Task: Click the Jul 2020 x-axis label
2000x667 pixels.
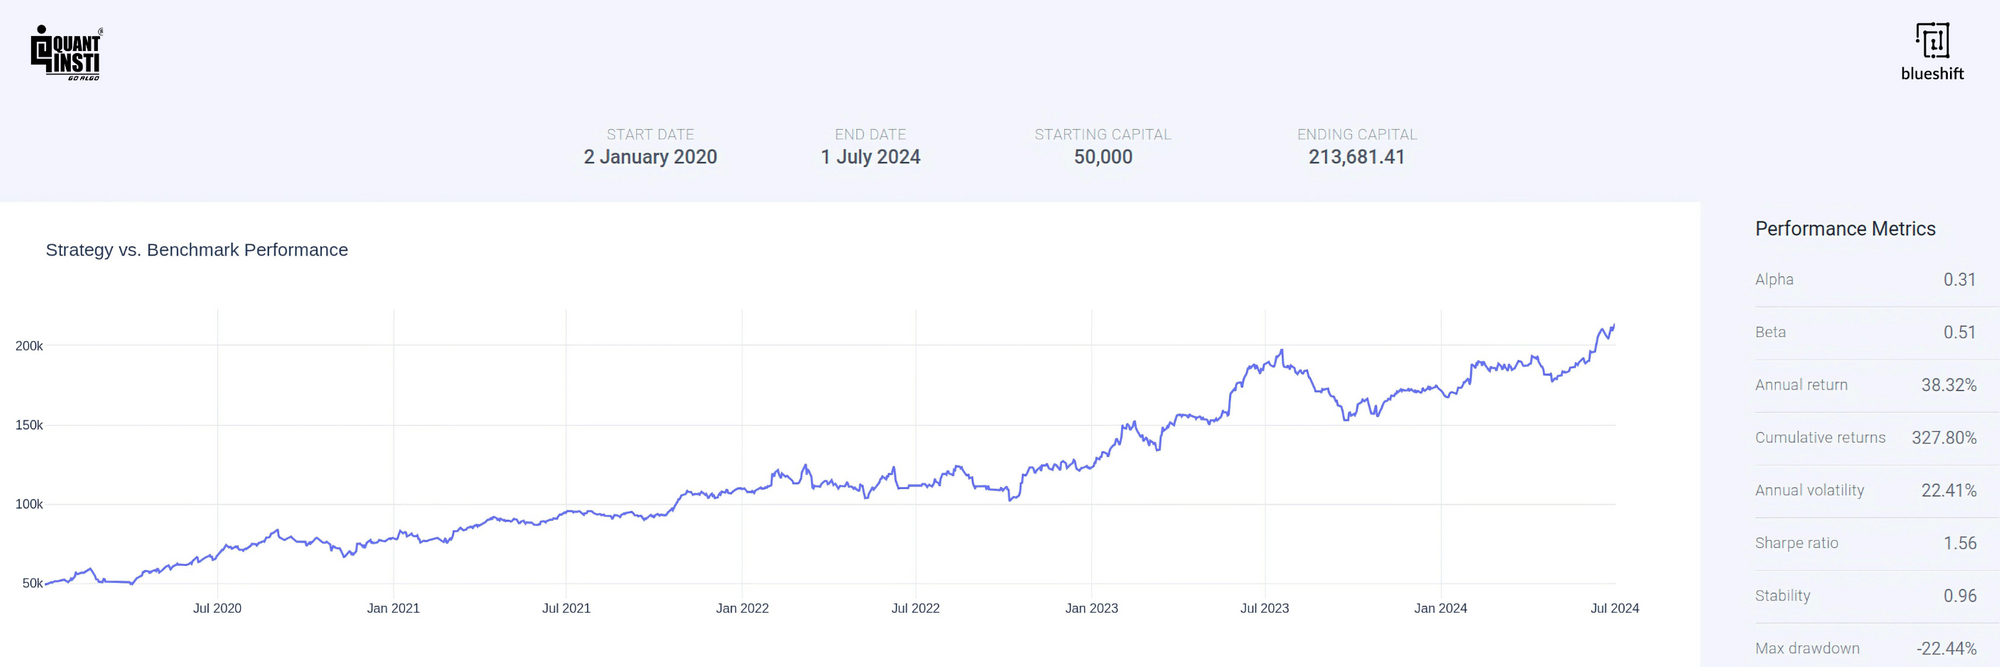Action: pos(217,608)
